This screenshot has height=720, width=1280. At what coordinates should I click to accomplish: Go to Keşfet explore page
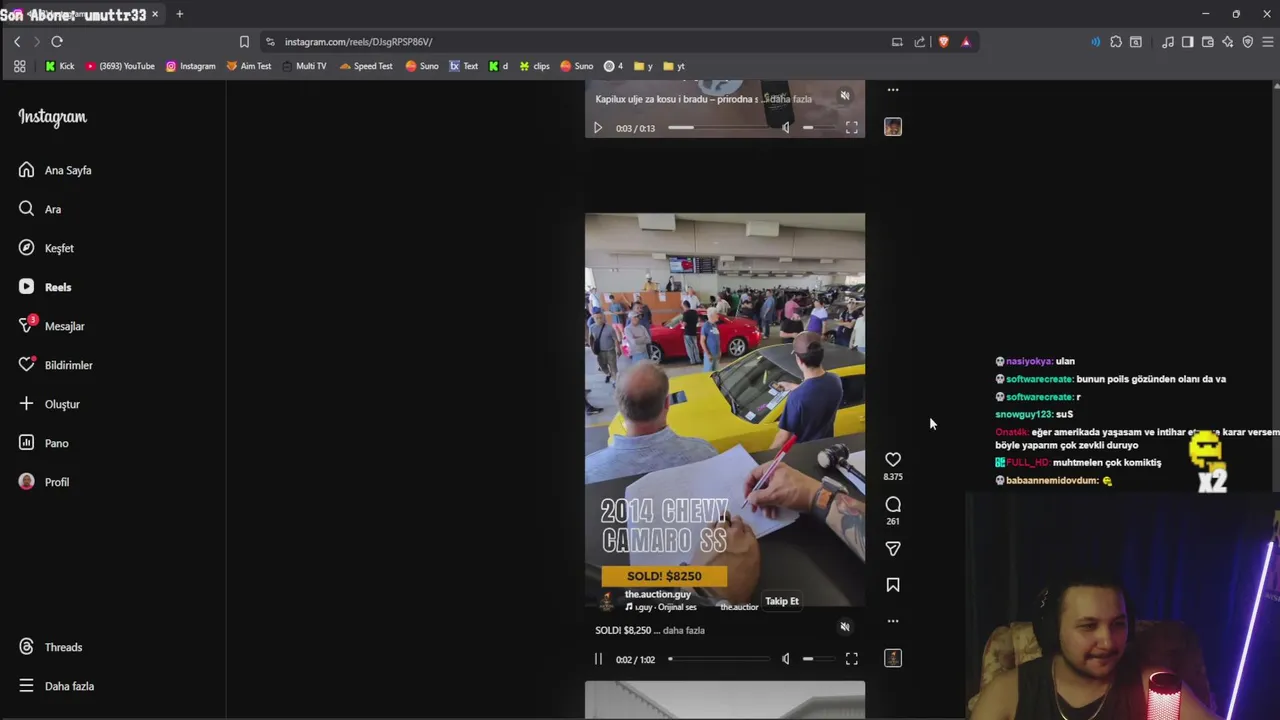coord(46,248)
